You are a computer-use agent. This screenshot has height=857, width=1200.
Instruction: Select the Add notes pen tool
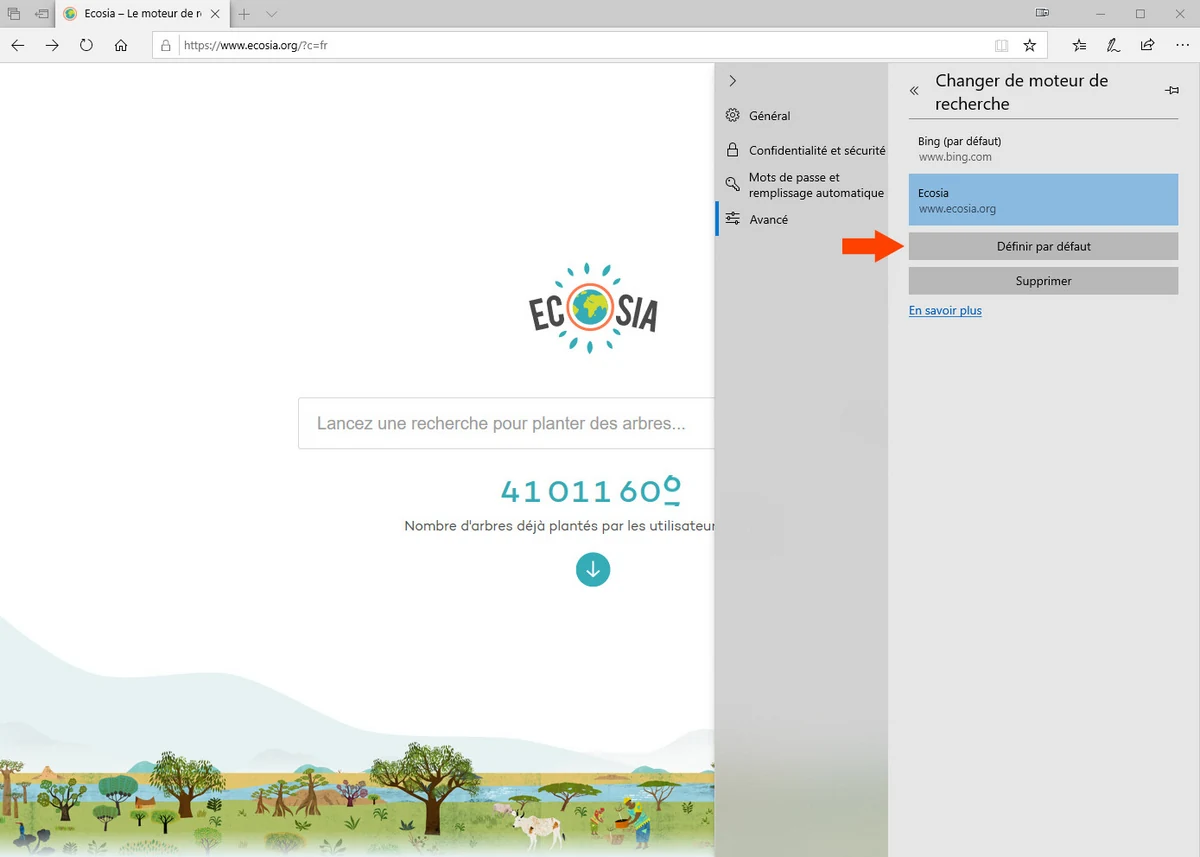click(1113, 45)
